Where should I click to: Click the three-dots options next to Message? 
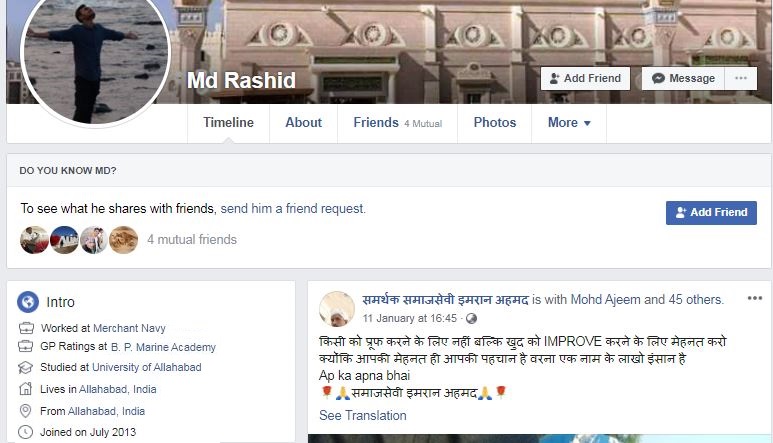pos(740,78)
